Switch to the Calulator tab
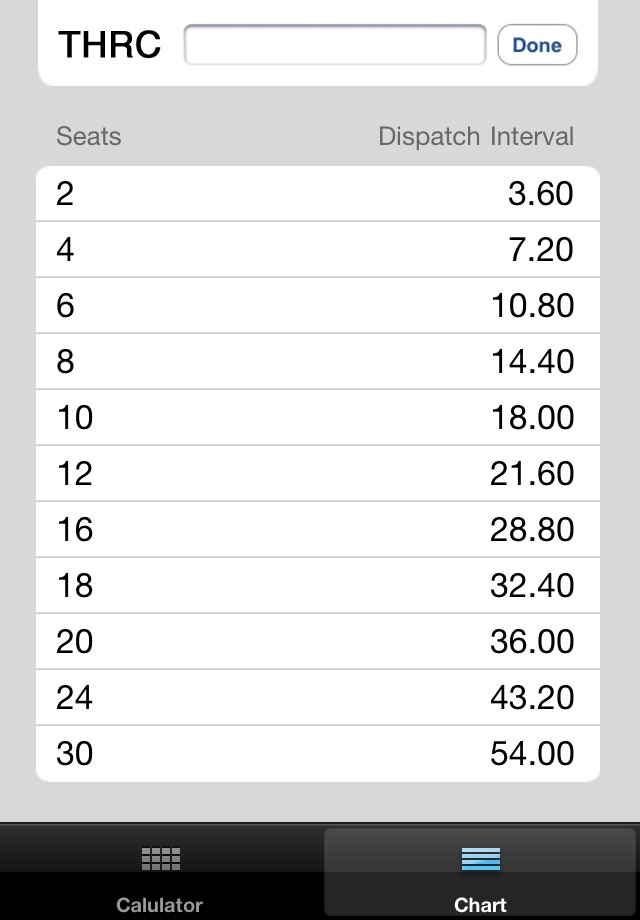The image size is (640, 920). click(160, 873)
